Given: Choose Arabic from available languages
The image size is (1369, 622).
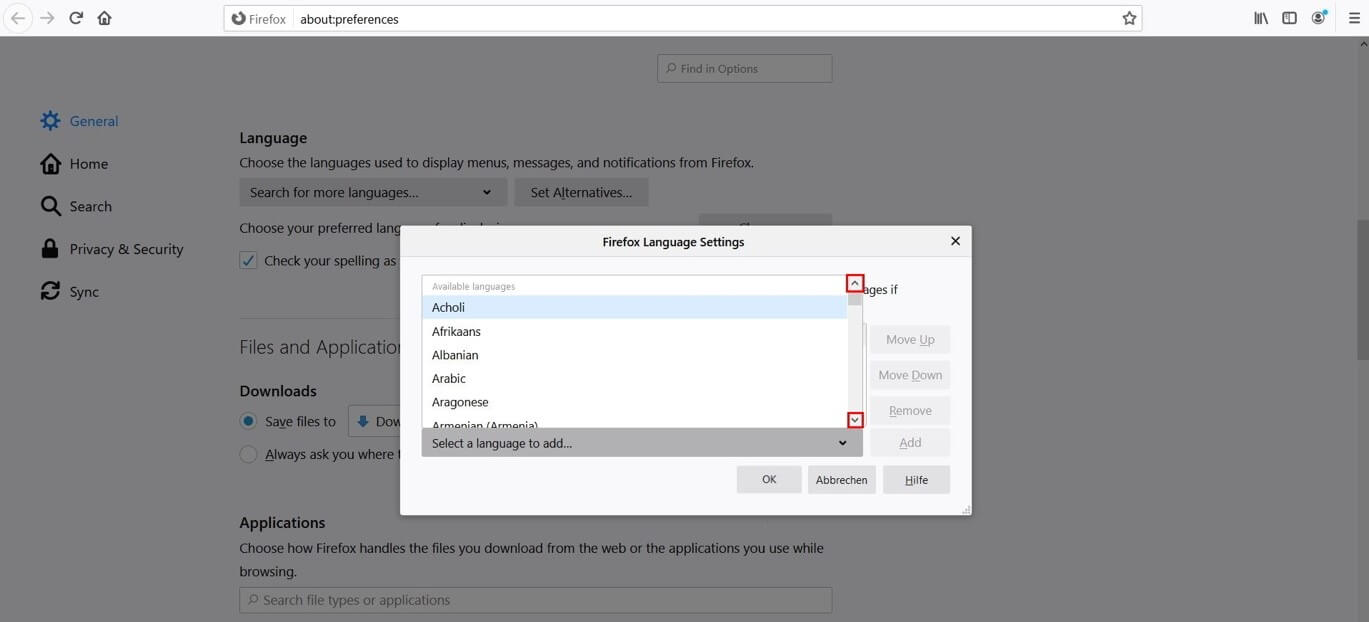Looking at the screenshot, I should (634, 378).
